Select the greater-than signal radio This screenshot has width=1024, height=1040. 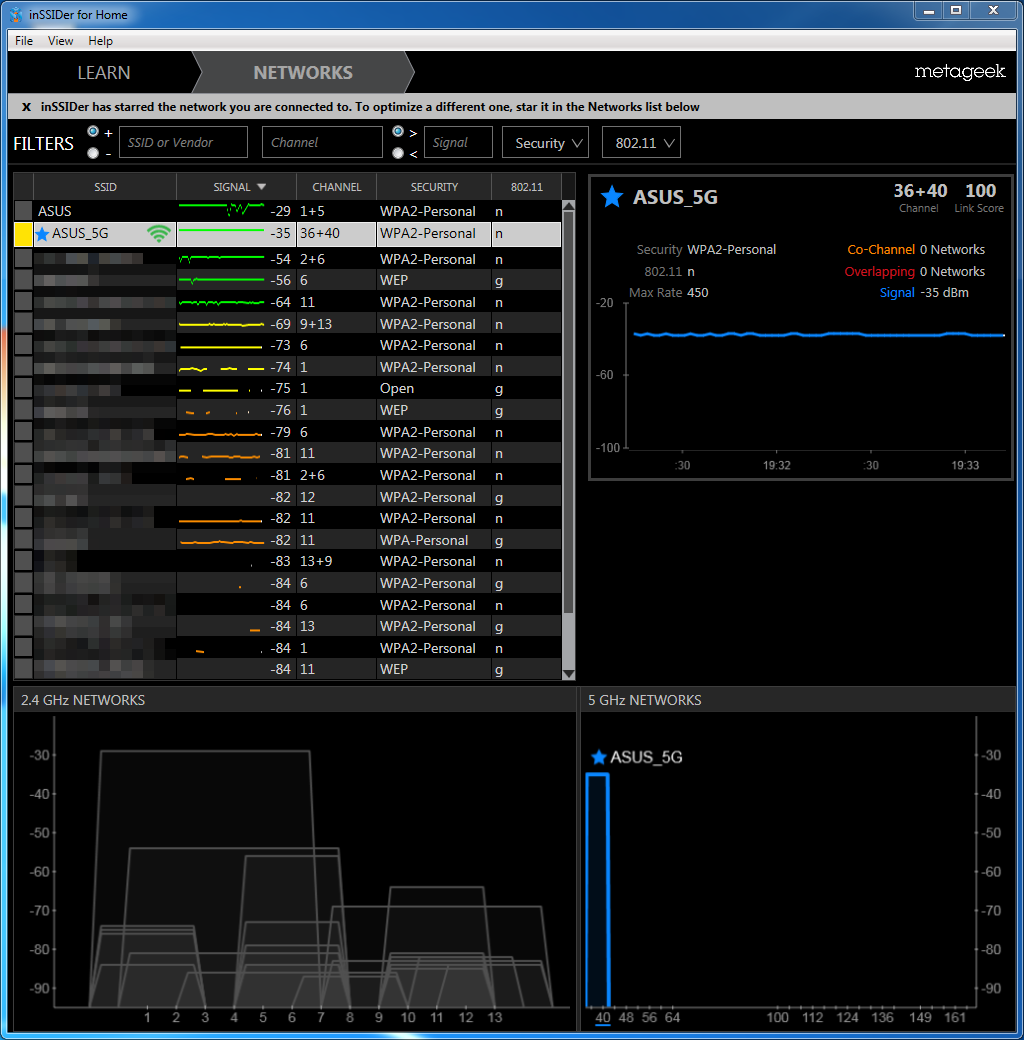pos(398,132)
